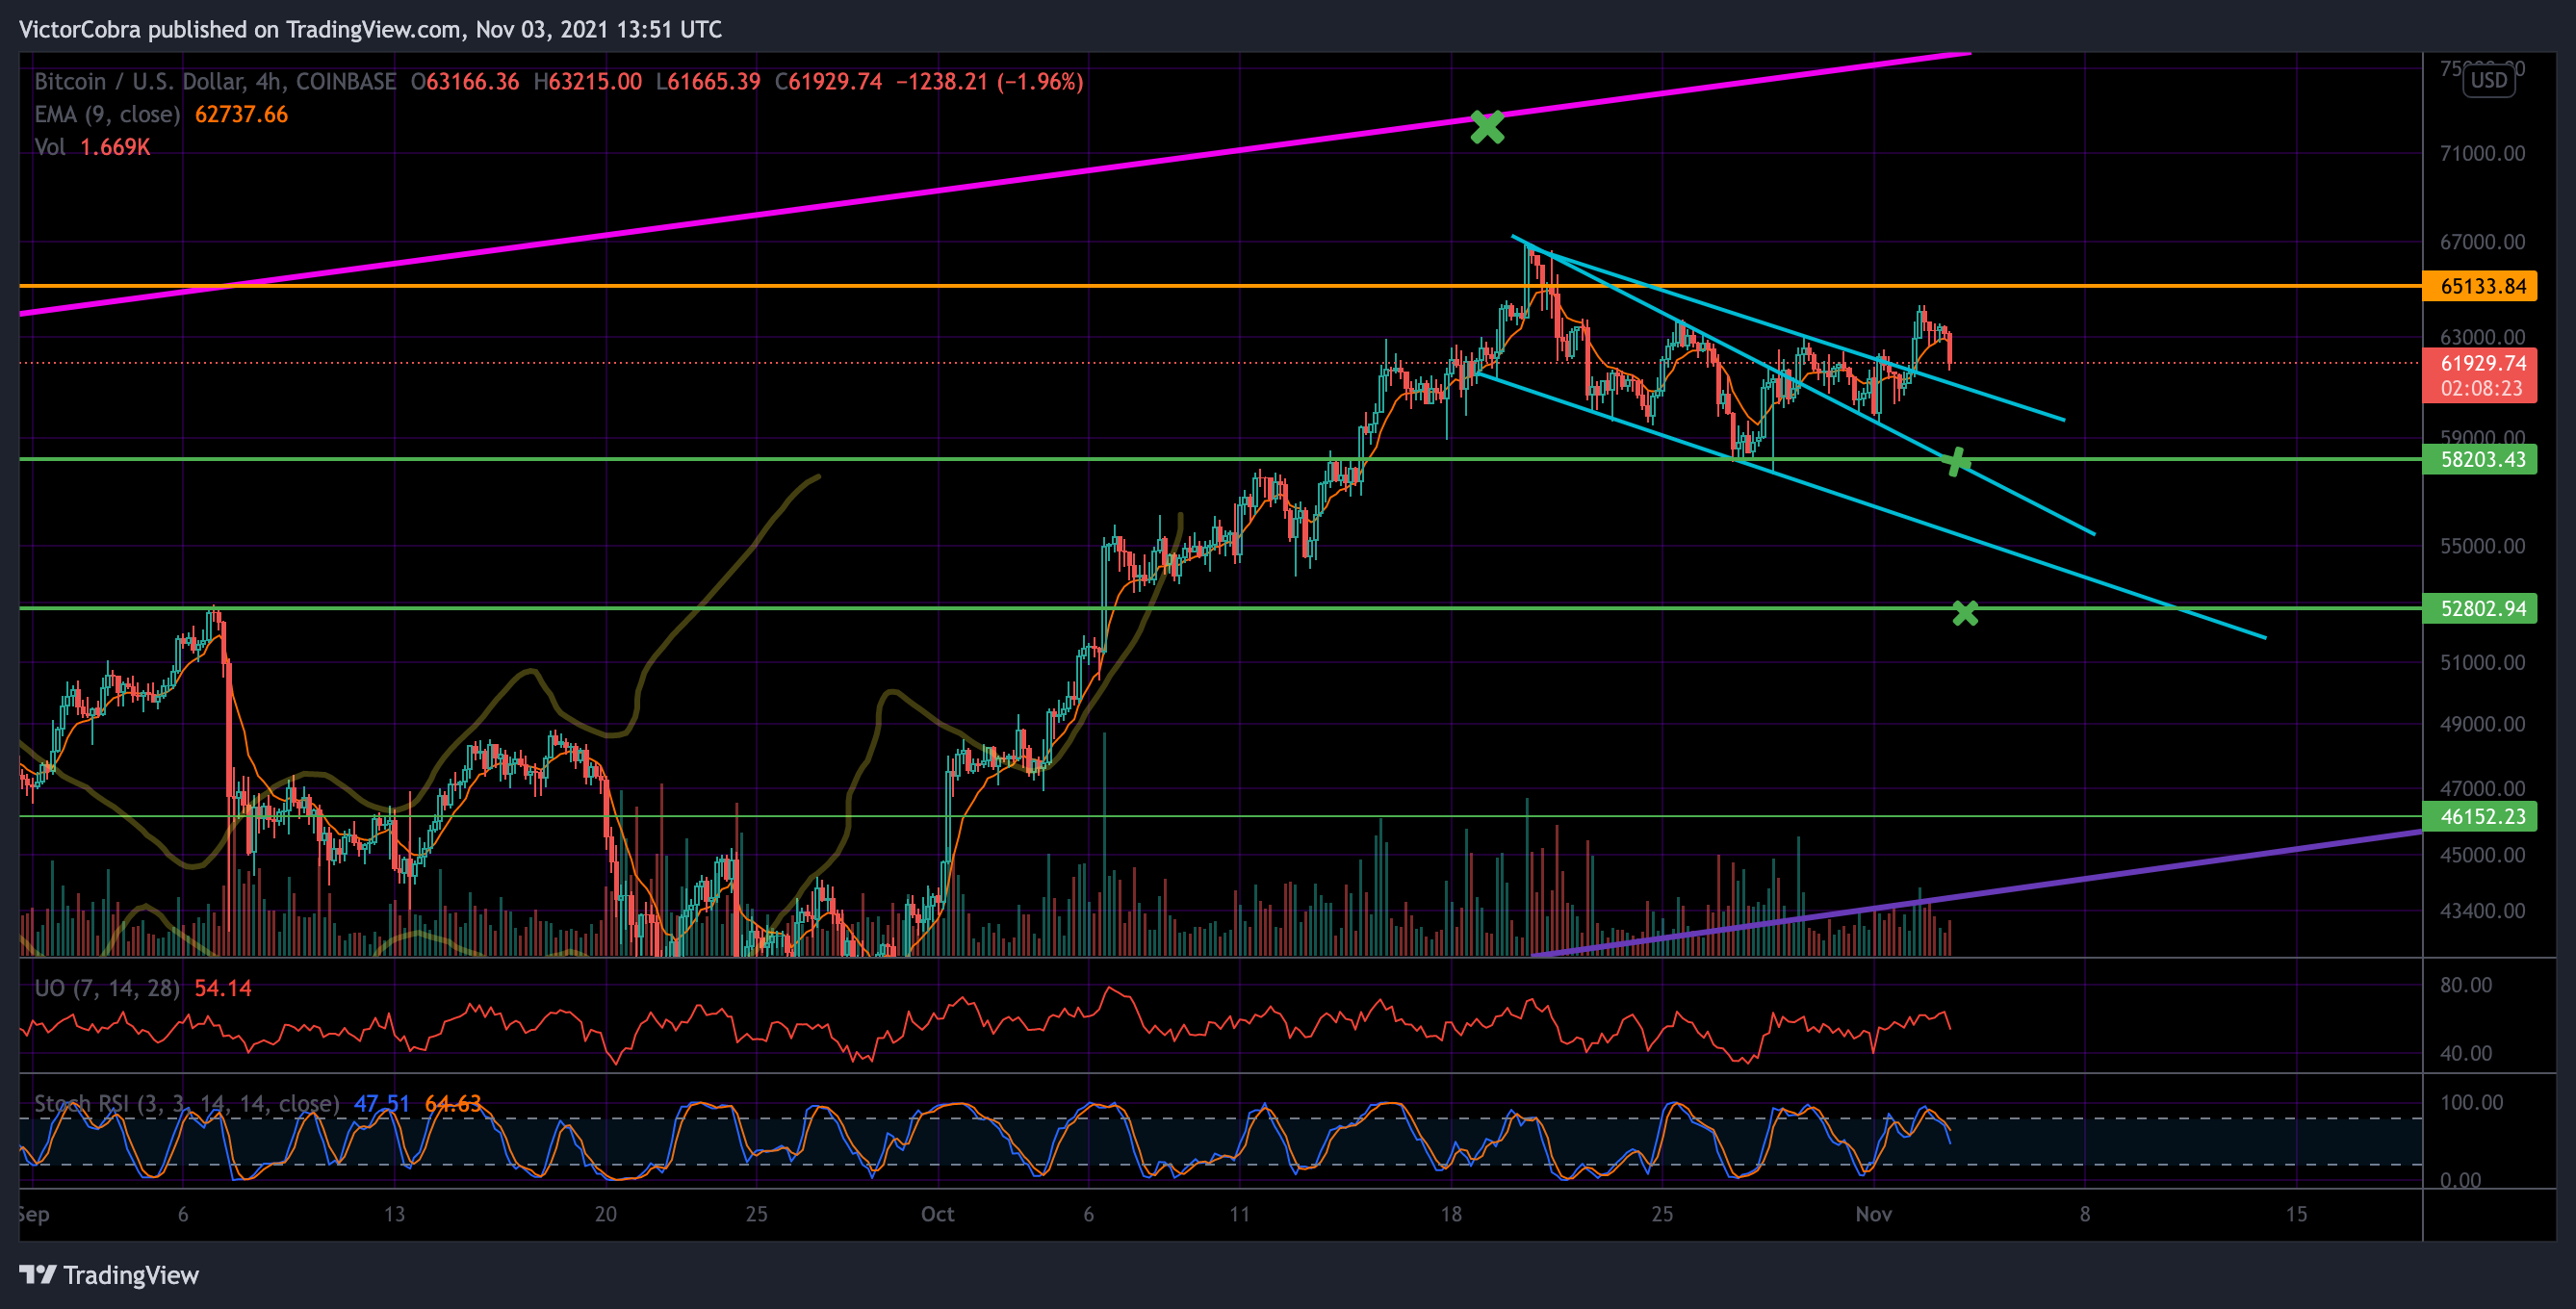Image resolution: width=2576 pixels, height=1309 pixels.
Task: Click the 15 date label near chart end
Action: [x=2296, y=1214]
